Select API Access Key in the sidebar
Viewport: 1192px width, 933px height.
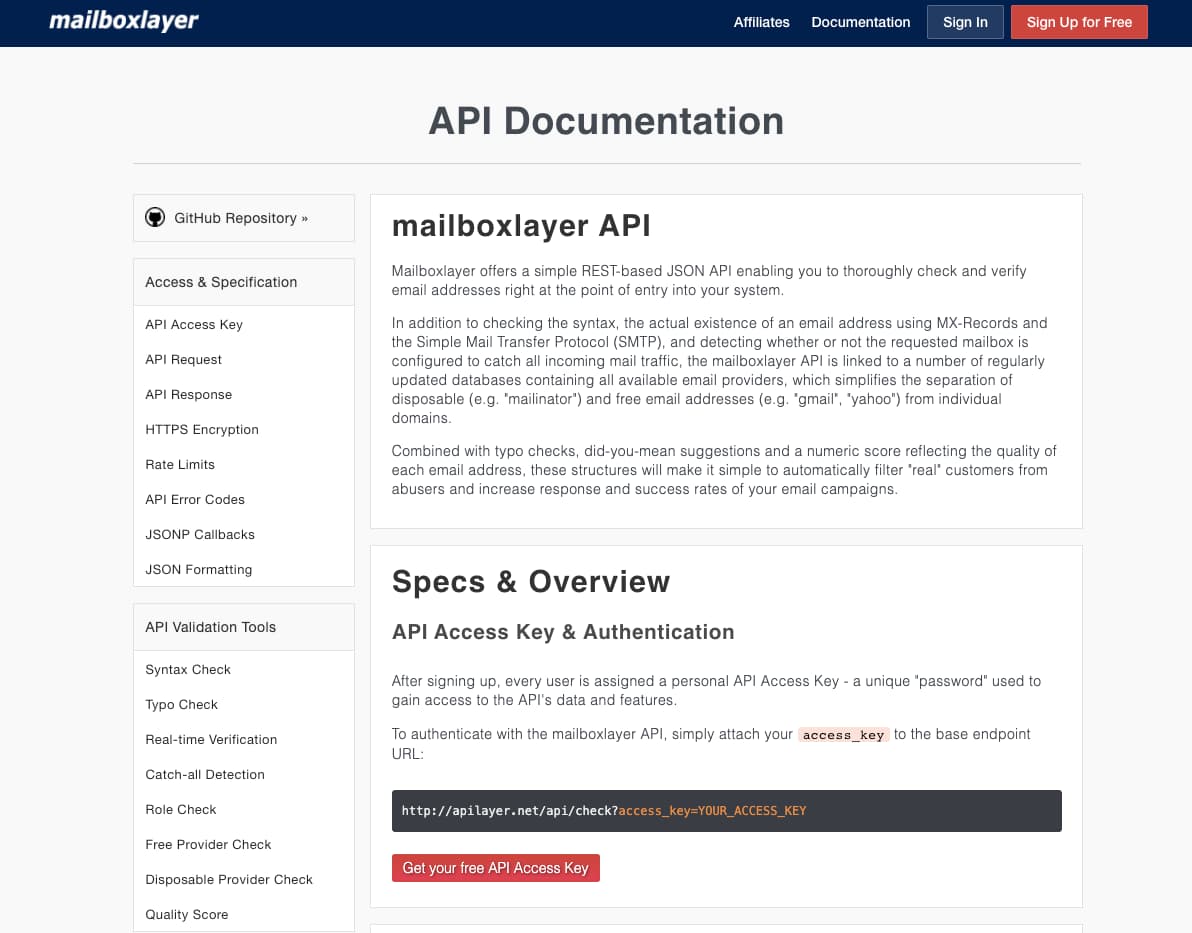[x=193, y=324]
